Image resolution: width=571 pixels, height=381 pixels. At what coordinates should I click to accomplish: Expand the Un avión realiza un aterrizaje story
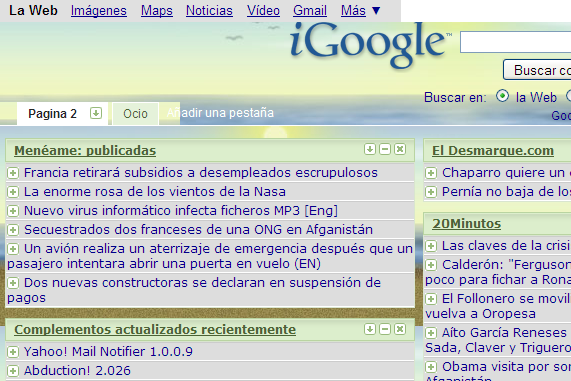point(13,249)
